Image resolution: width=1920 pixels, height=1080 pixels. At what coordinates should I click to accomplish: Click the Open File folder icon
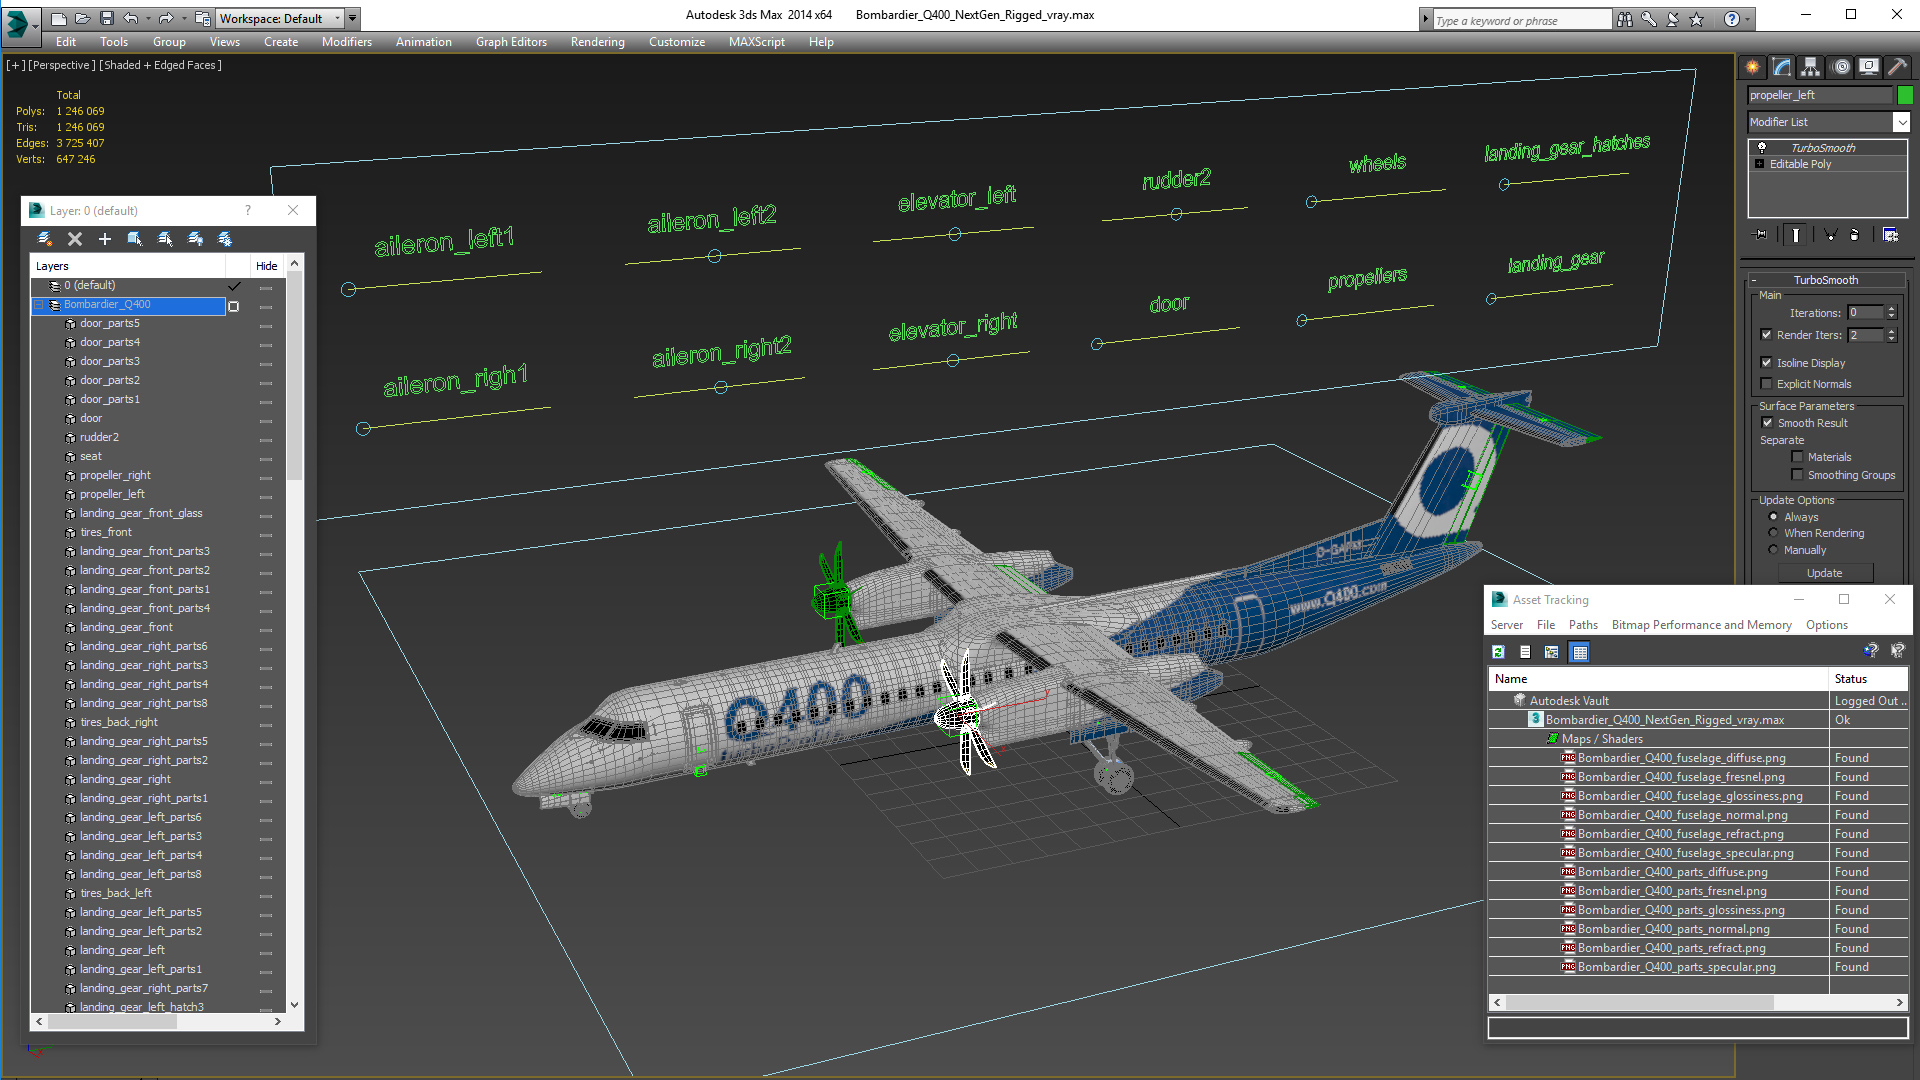click(82, 18)
